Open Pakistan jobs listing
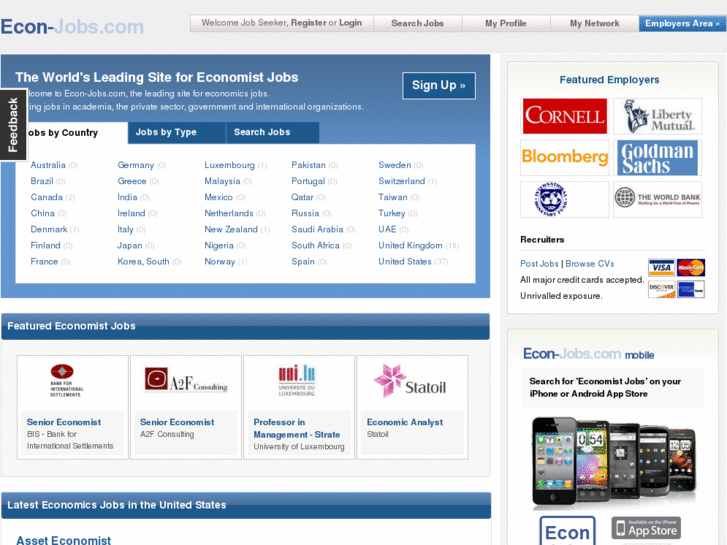 [308, 165]
